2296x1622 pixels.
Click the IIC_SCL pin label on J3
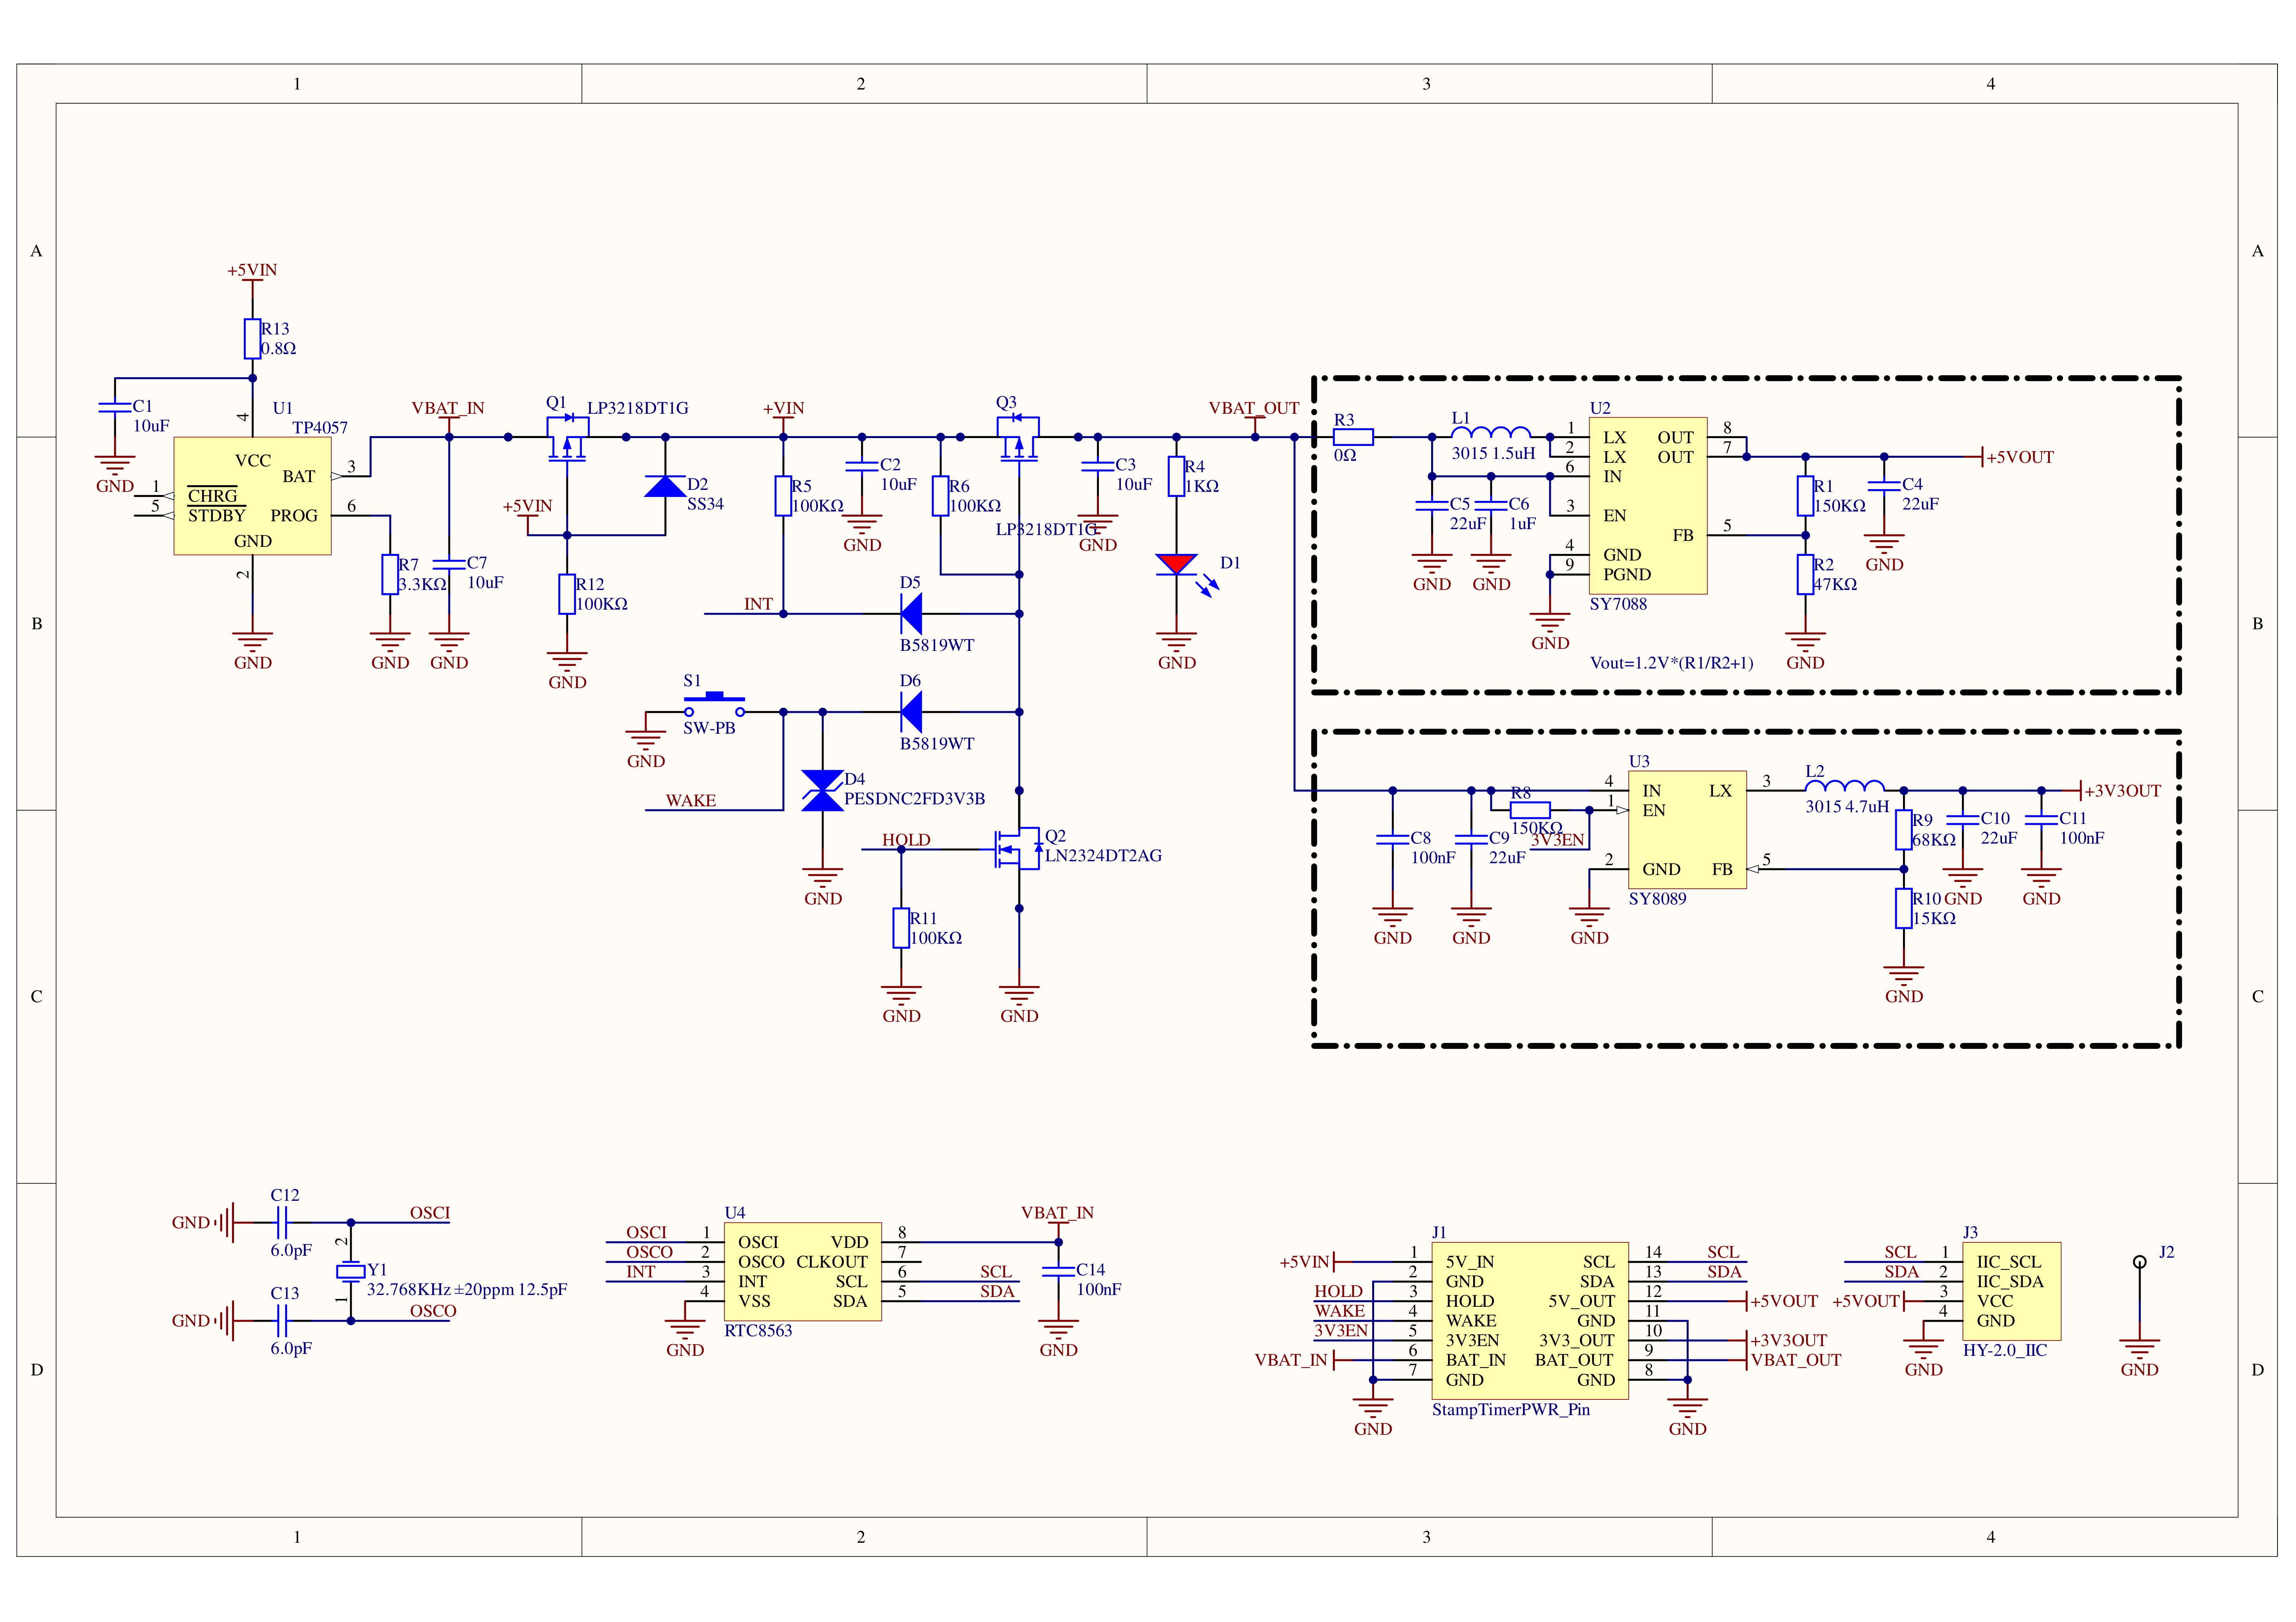click(x=2009, y=1262)
